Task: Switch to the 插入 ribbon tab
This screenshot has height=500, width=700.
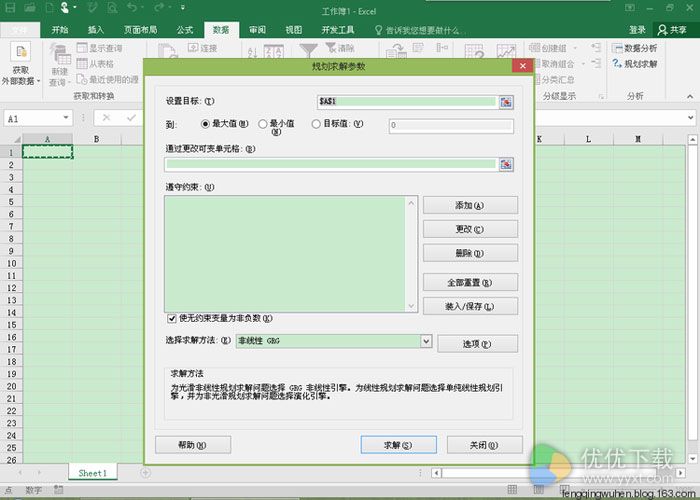Action: coord(96,30)
